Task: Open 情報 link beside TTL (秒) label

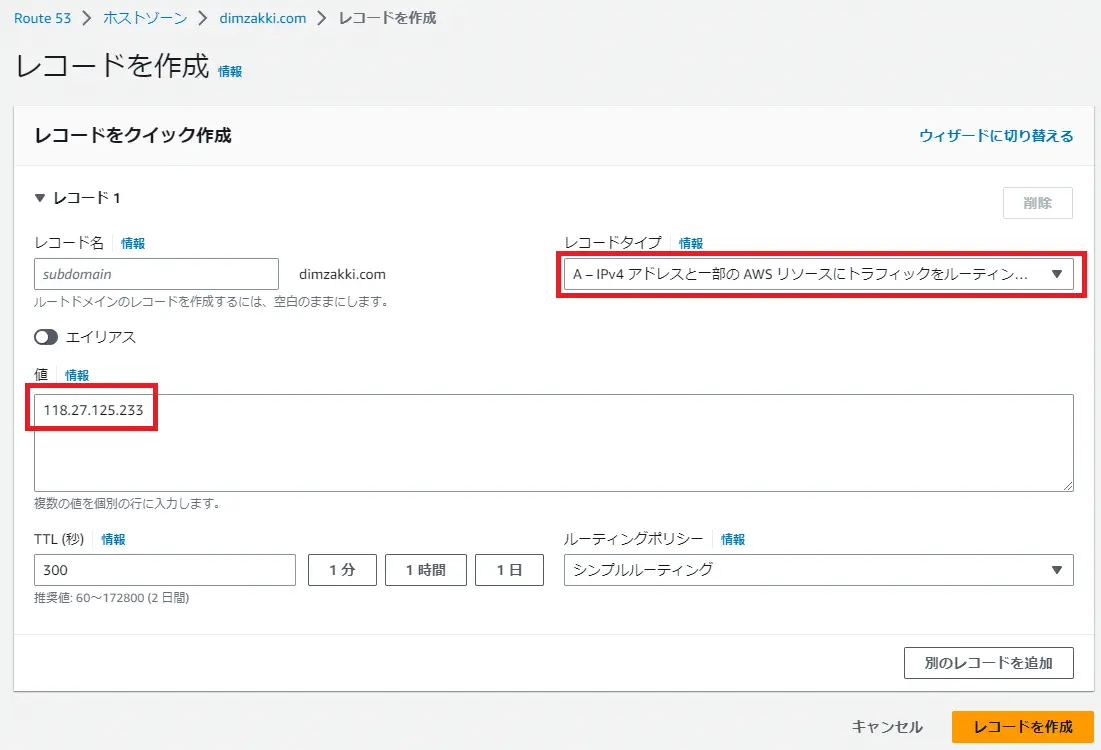Action: tap(113, 539)
